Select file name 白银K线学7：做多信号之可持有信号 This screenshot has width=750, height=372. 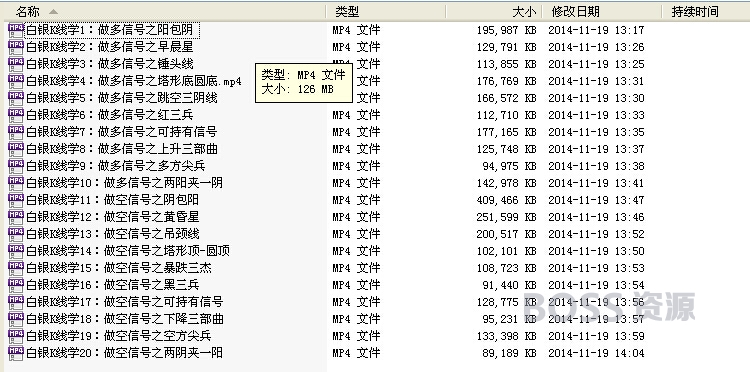click(121, 132)
